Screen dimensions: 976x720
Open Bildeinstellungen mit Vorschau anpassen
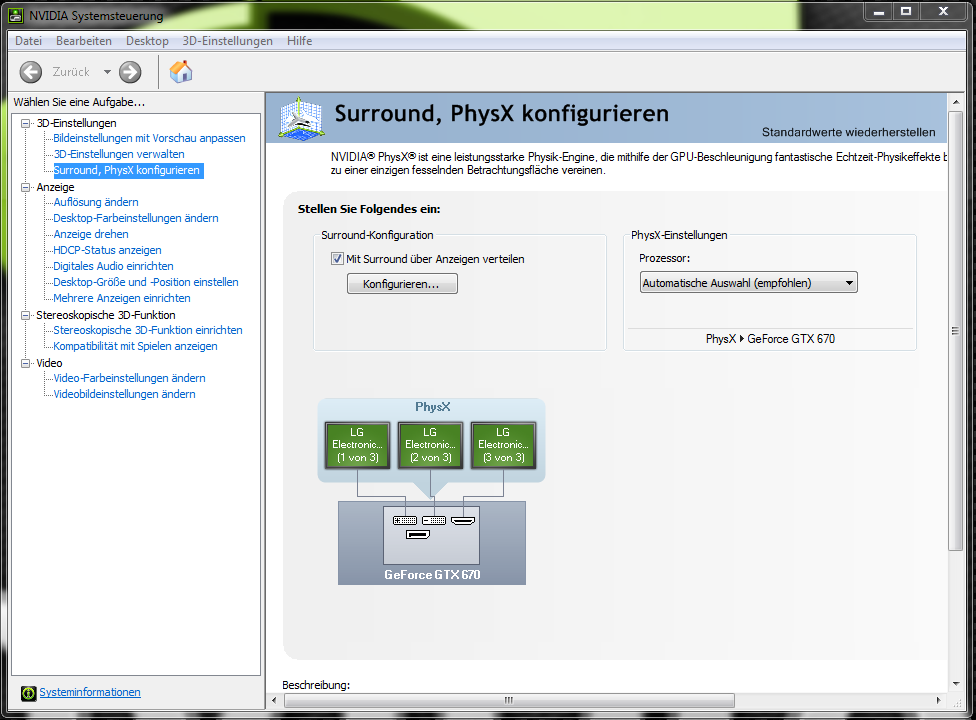pyautogui.click(x=149, y=138)
